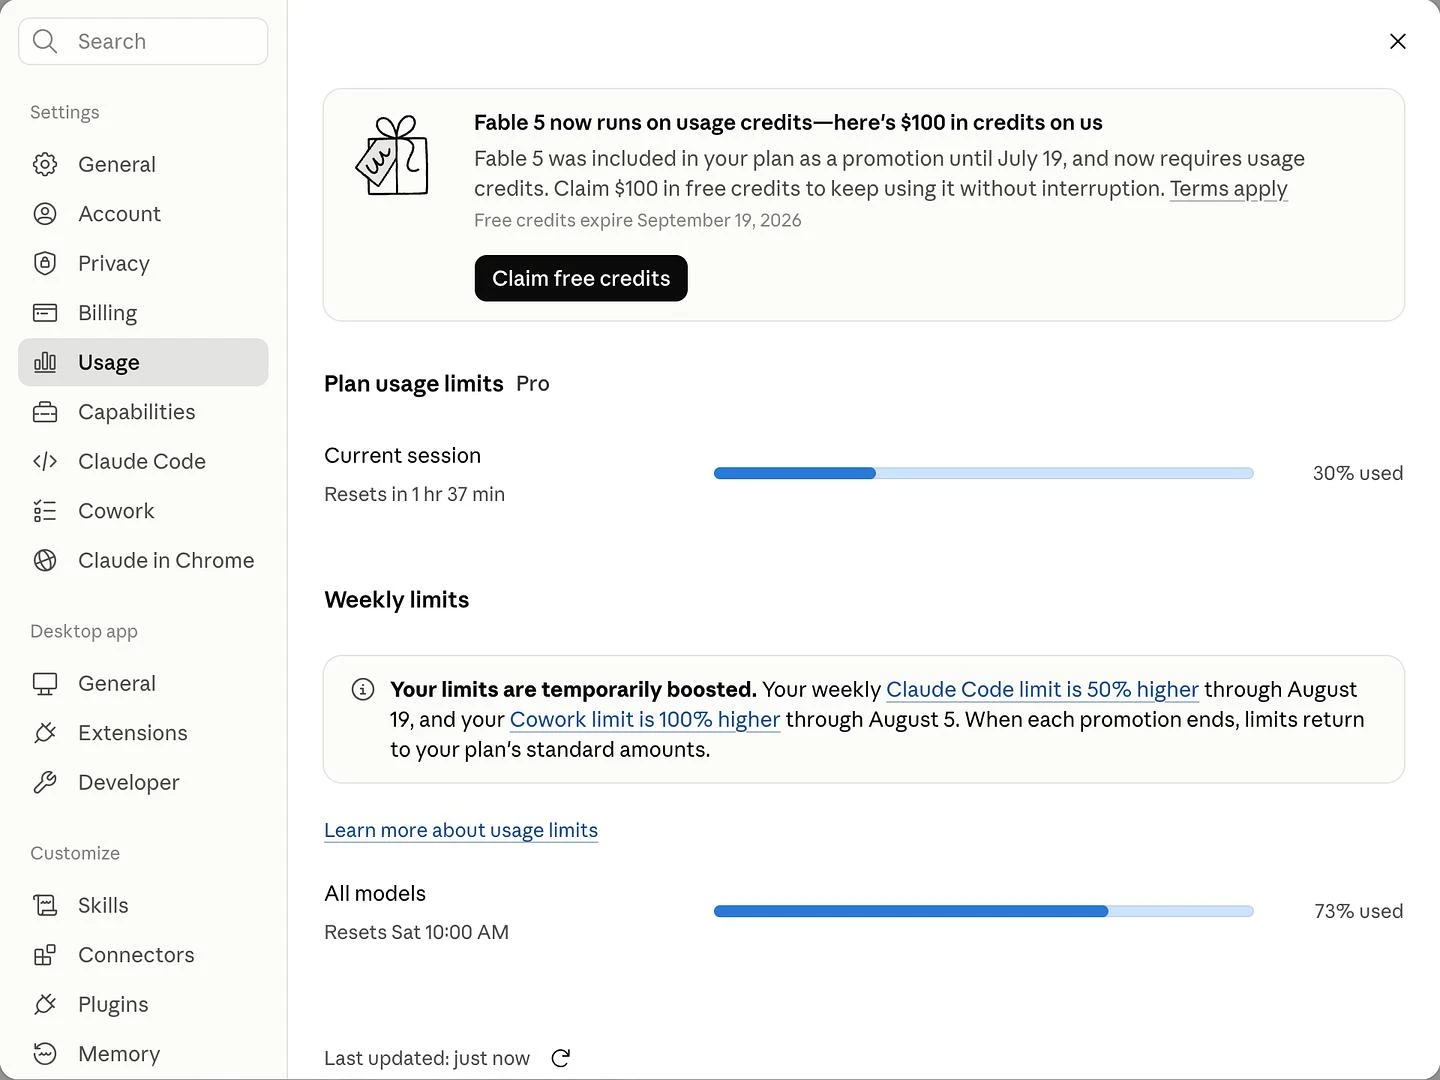This screenshot has width=1440, height=1080.
Task: Click the 'Current session' label
Action: click(403, 456)
